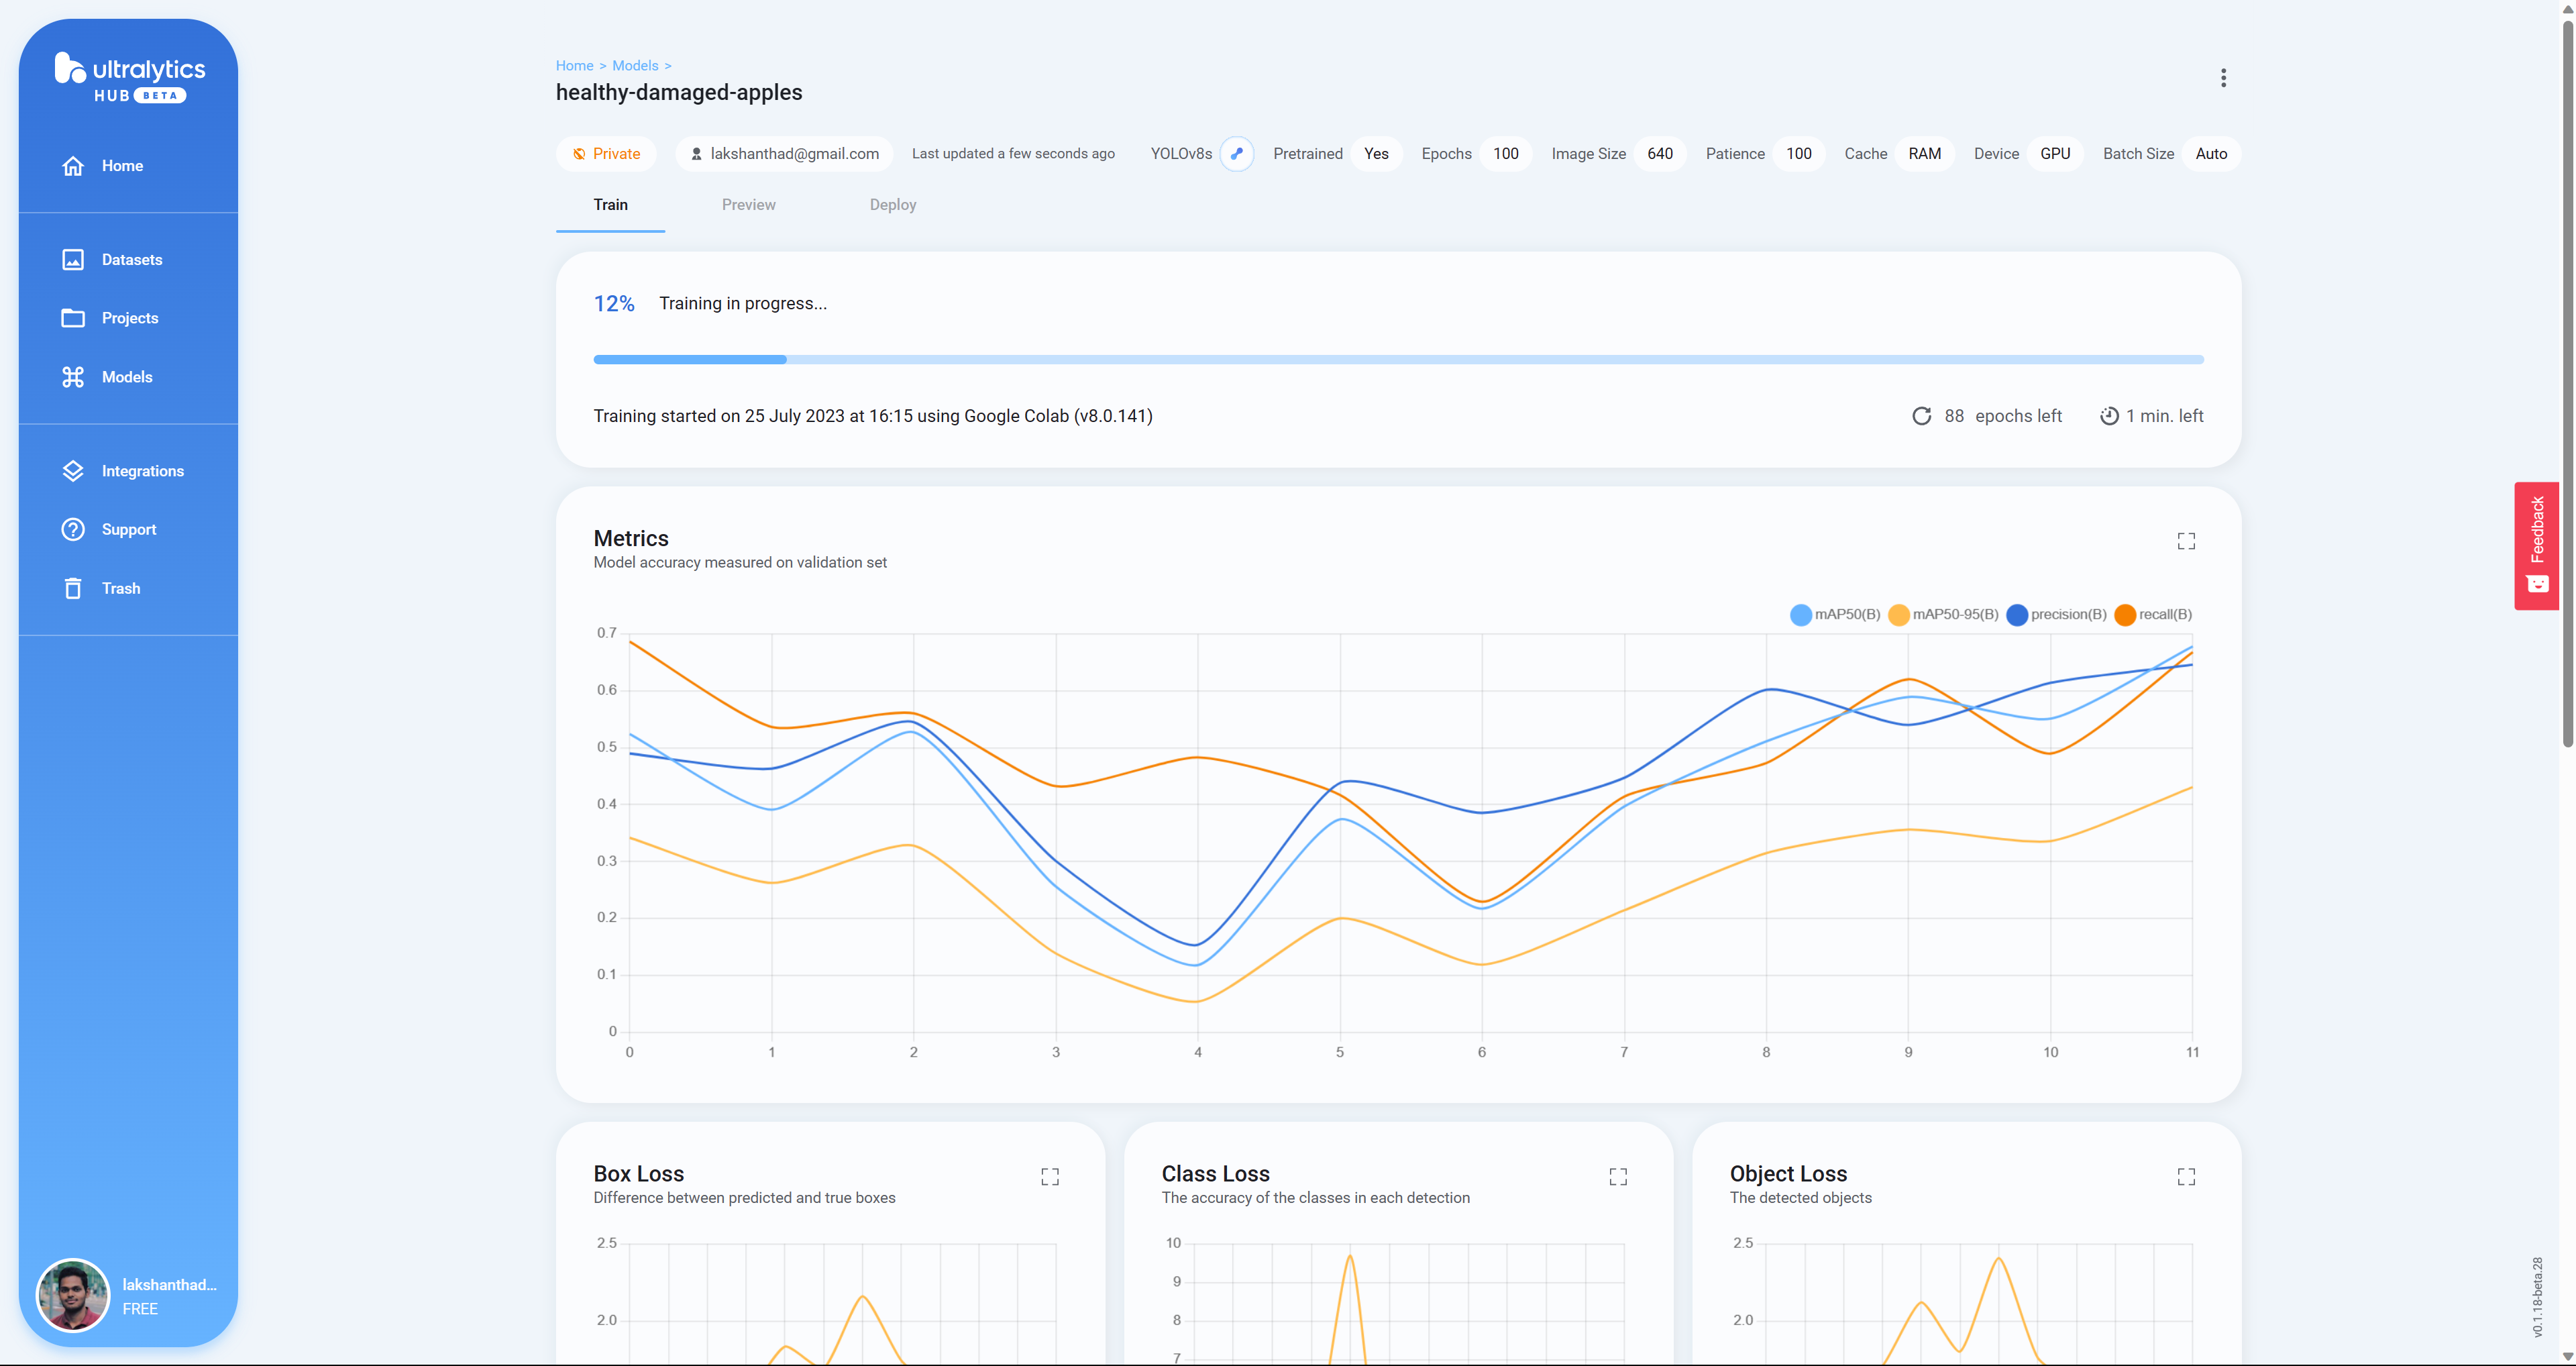2576x1366 pixels.
Task: Open the three-dot more options menu
Action: click(x=2223, y=78)
